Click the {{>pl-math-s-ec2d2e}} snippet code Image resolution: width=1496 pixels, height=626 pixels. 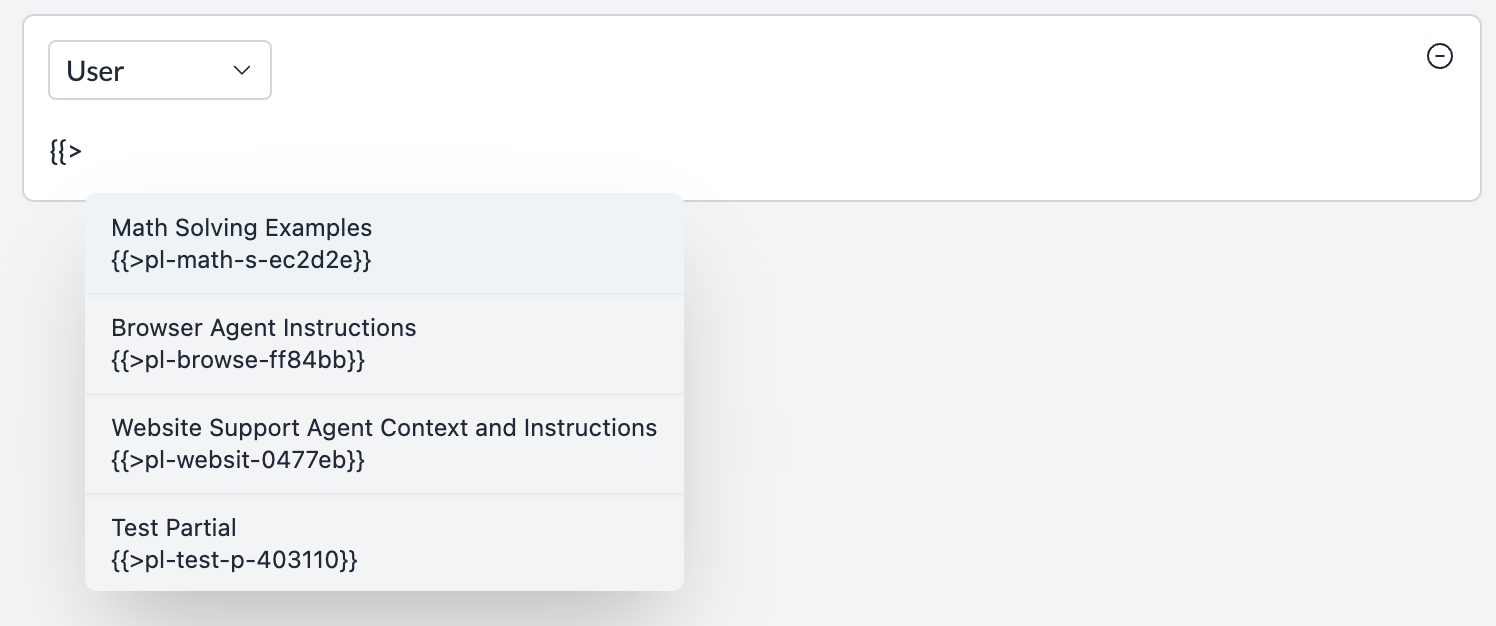[242, 260]
